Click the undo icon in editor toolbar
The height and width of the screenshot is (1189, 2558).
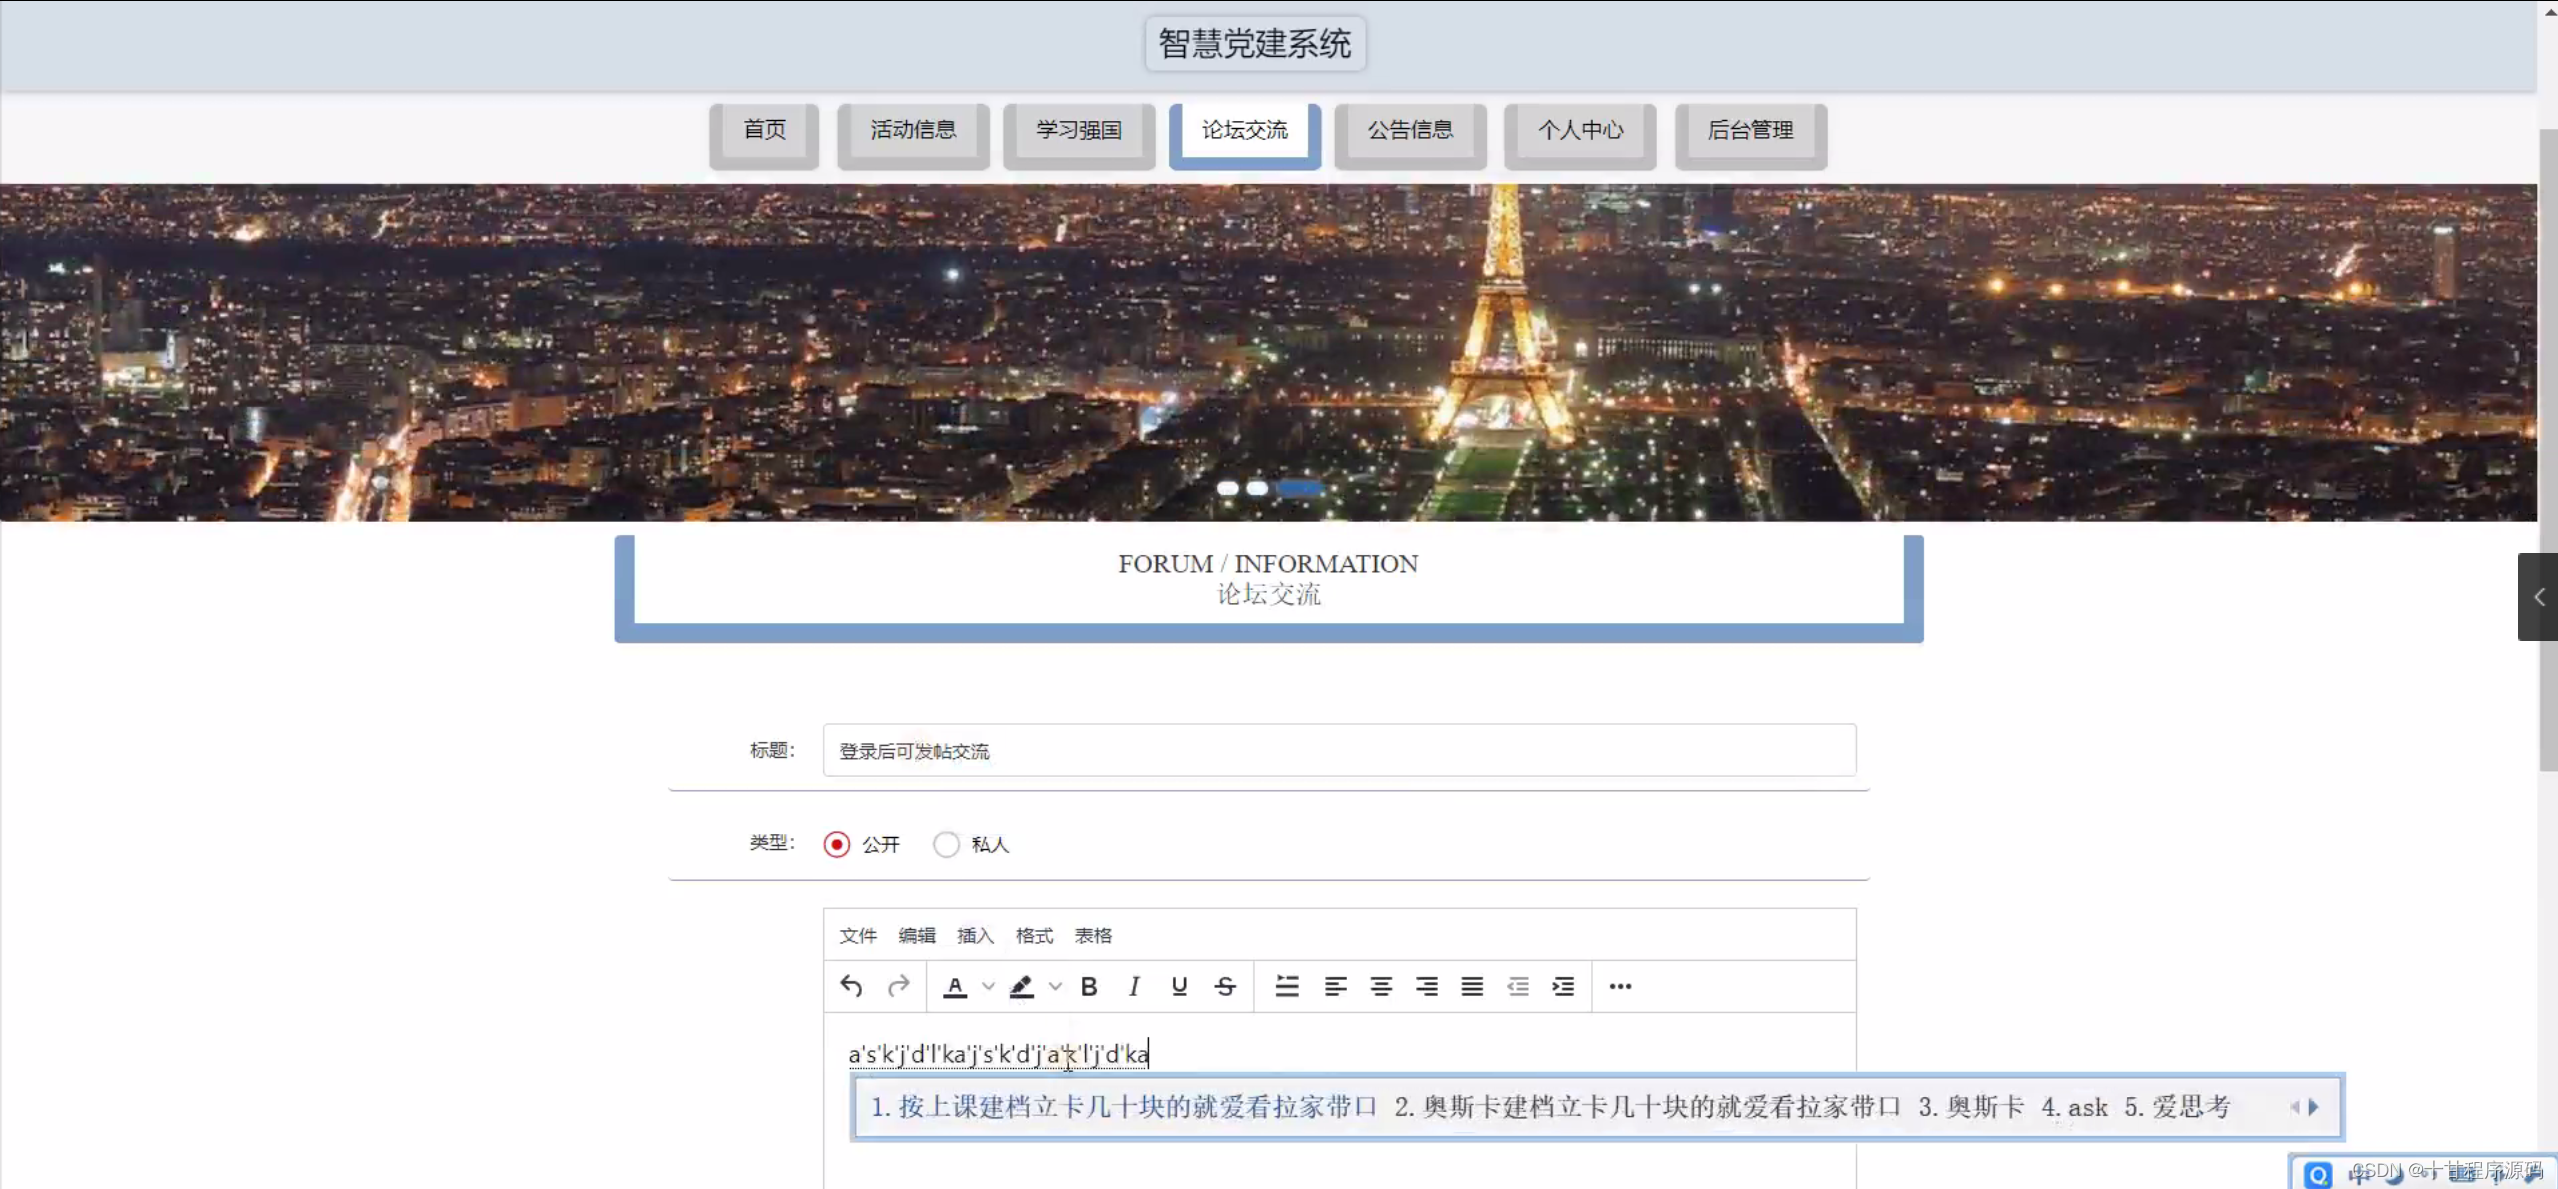[851, 986]
